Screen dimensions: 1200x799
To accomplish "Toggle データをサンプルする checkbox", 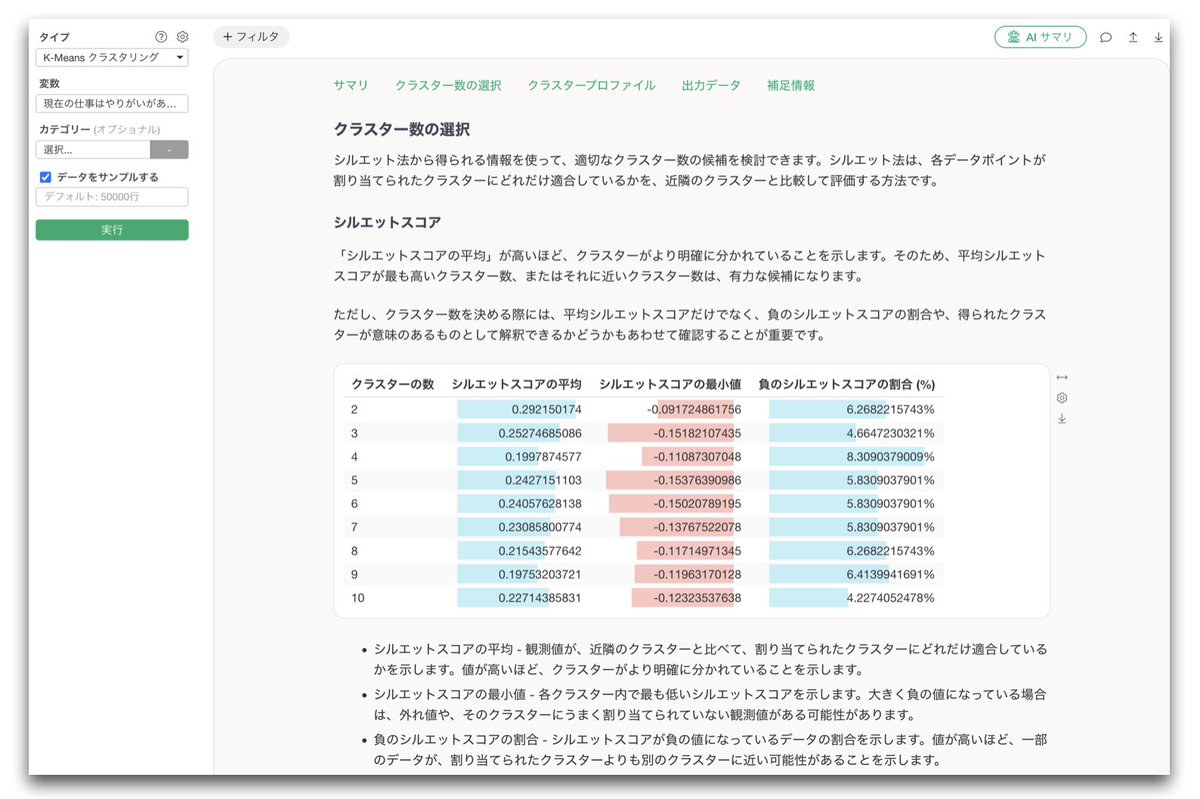I will tap(45, 177).
